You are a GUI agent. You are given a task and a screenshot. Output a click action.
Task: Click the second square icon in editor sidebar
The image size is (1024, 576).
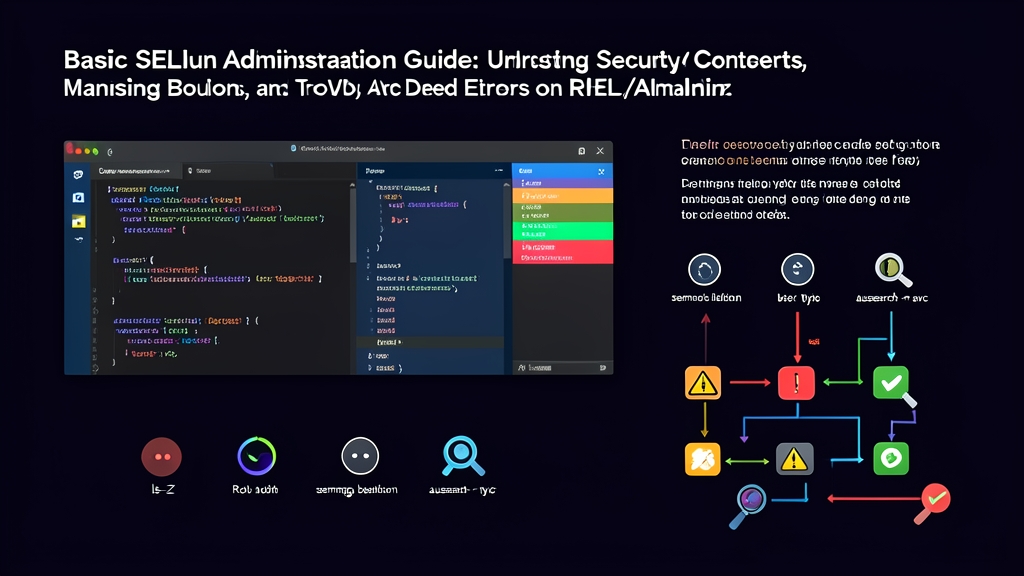[x=78, y=197]
